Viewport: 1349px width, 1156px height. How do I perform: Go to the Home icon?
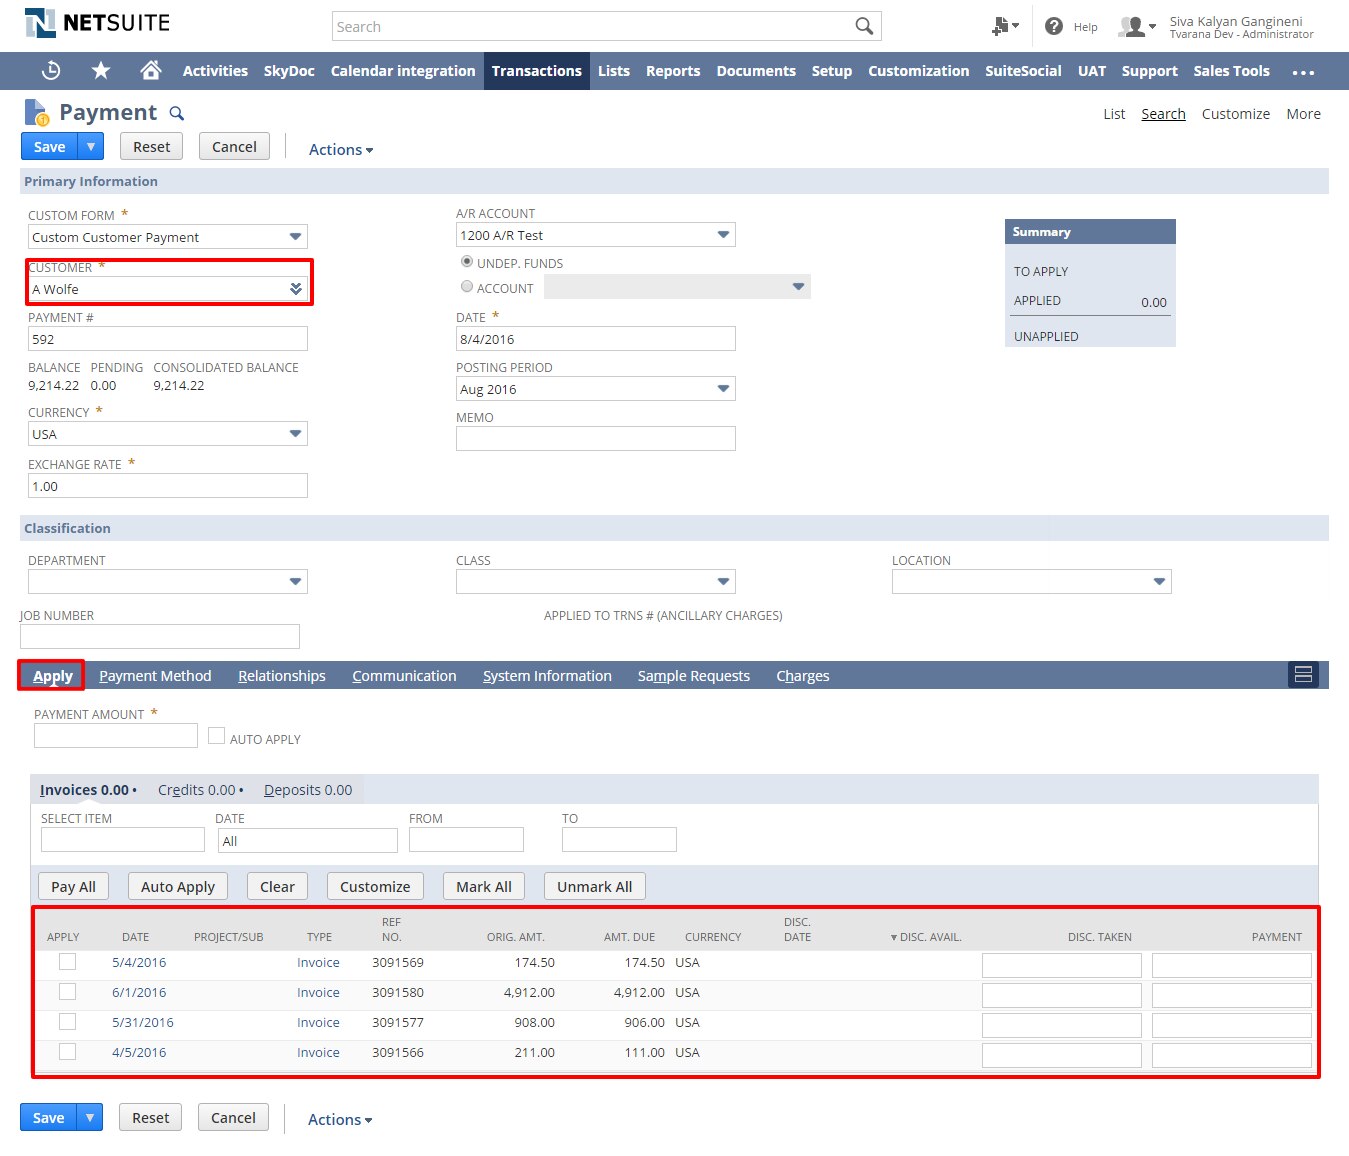[151, 71]
